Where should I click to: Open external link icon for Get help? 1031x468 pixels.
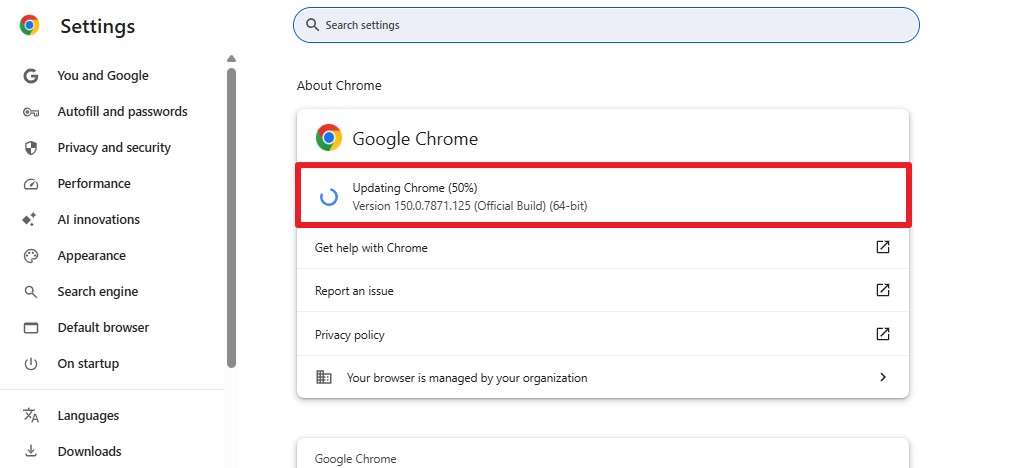pyautogui.click(x=882, y=247)
